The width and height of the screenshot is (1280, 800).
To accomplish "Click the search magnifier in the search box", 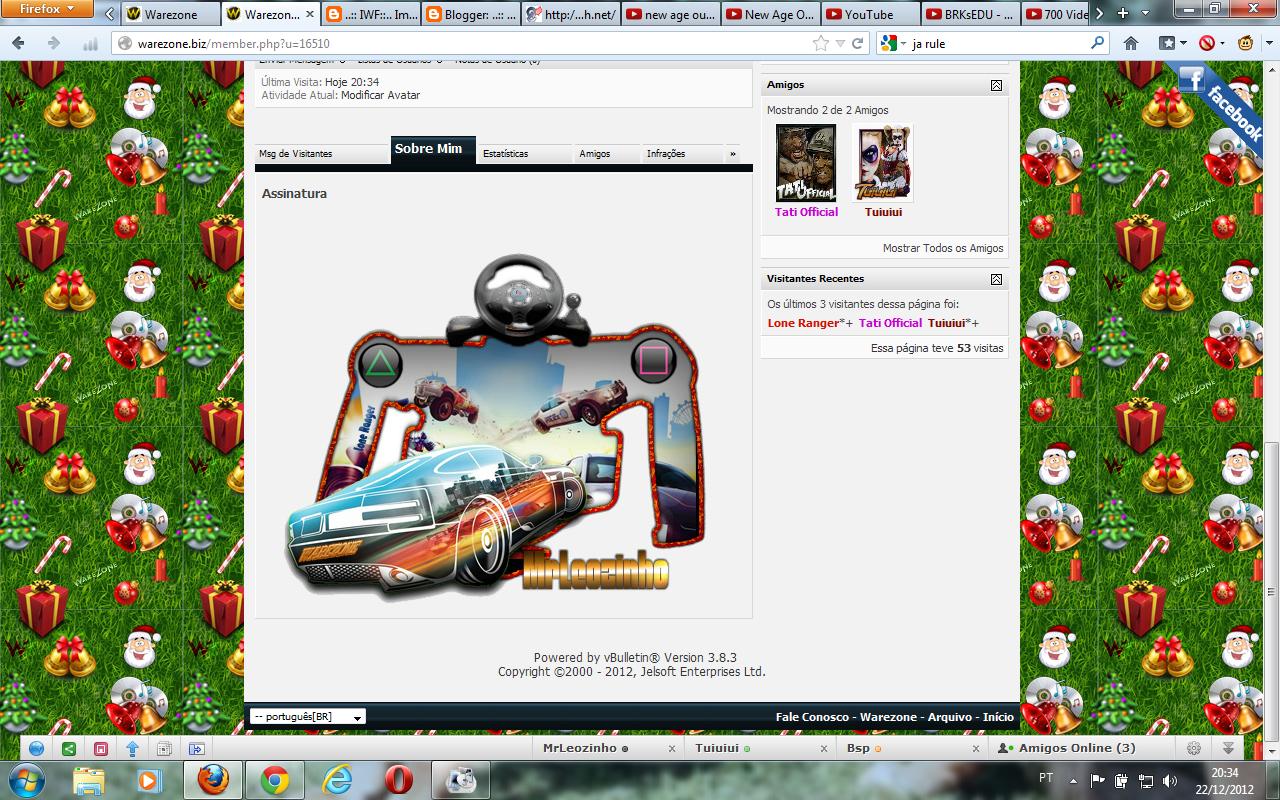I will click(x=1097, y=43).
